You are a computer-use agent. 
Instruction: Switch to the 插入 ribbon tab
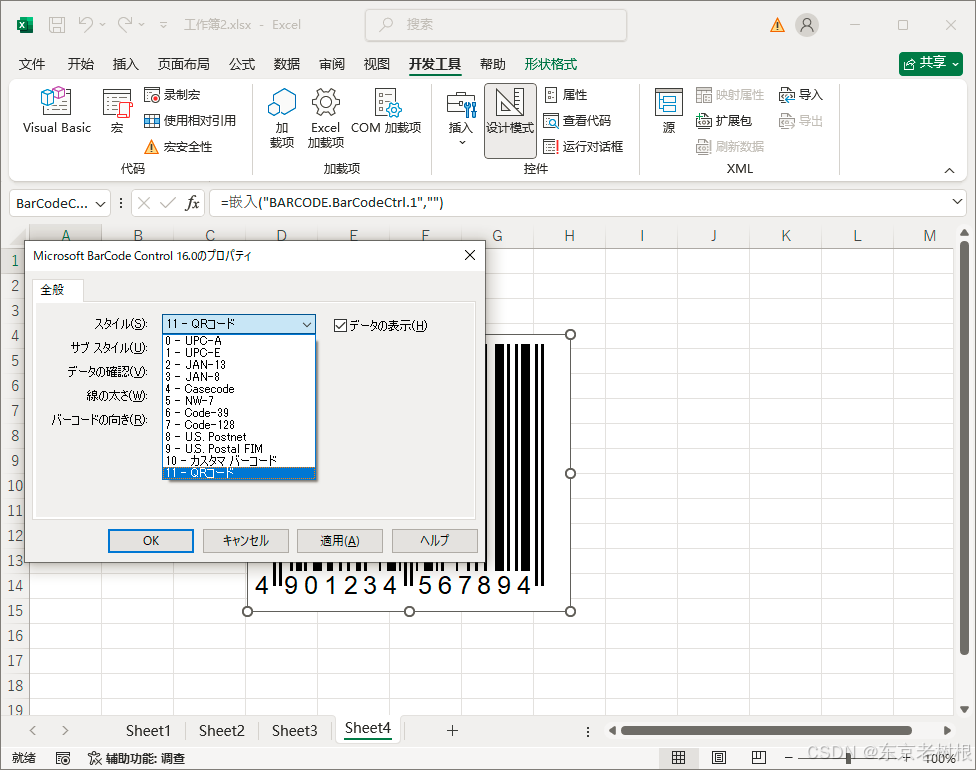[125, 64]
